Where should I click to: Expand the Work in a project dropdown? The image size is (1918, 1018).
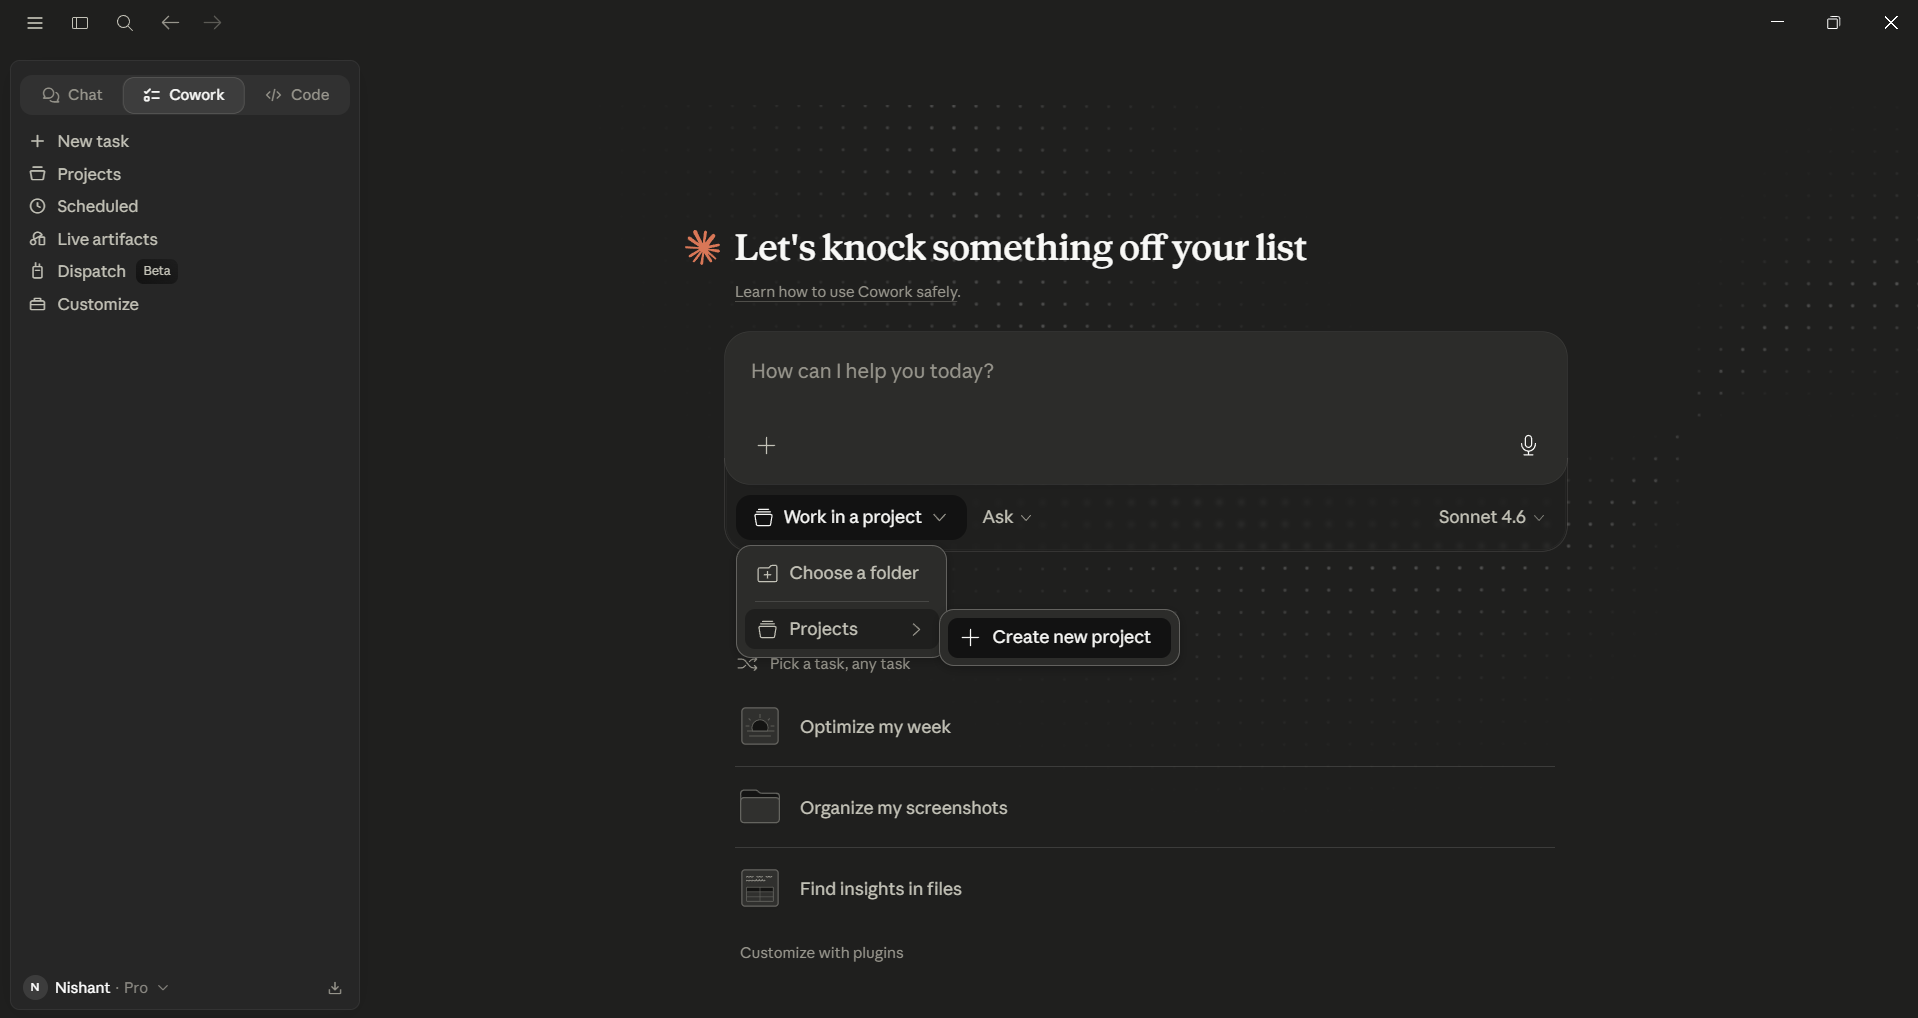click(x=851, y=517)
